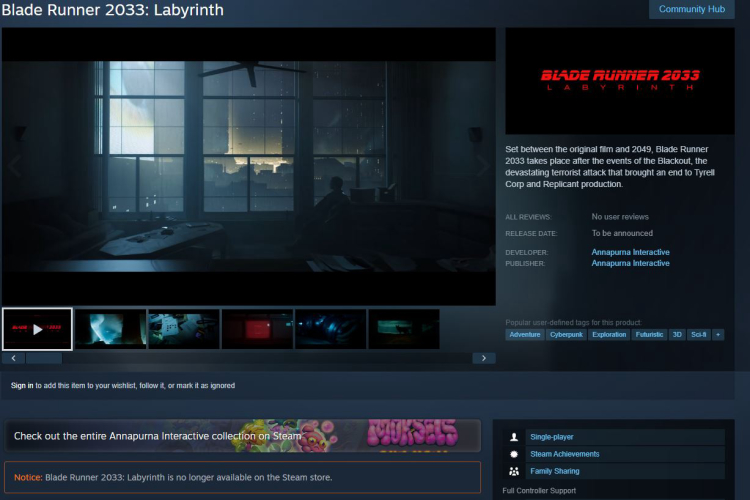Screen dimensions: 750x500
Task: Click the main video preview area
Action: pyautogui.click(x=249, y=166)
